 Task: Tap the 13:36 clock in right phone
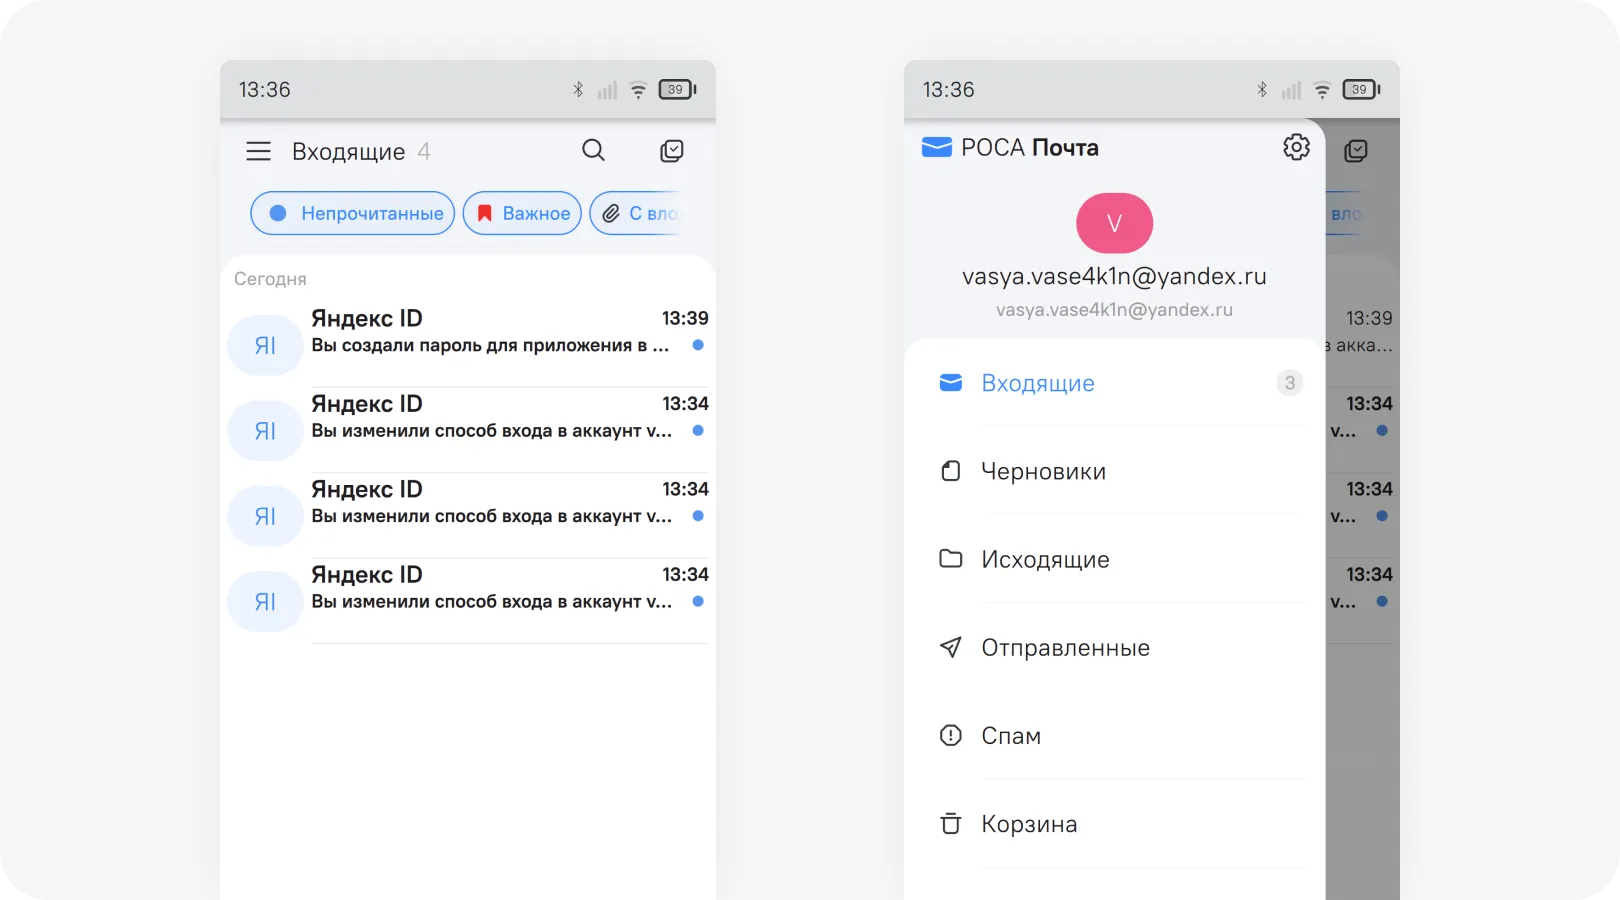948,90
